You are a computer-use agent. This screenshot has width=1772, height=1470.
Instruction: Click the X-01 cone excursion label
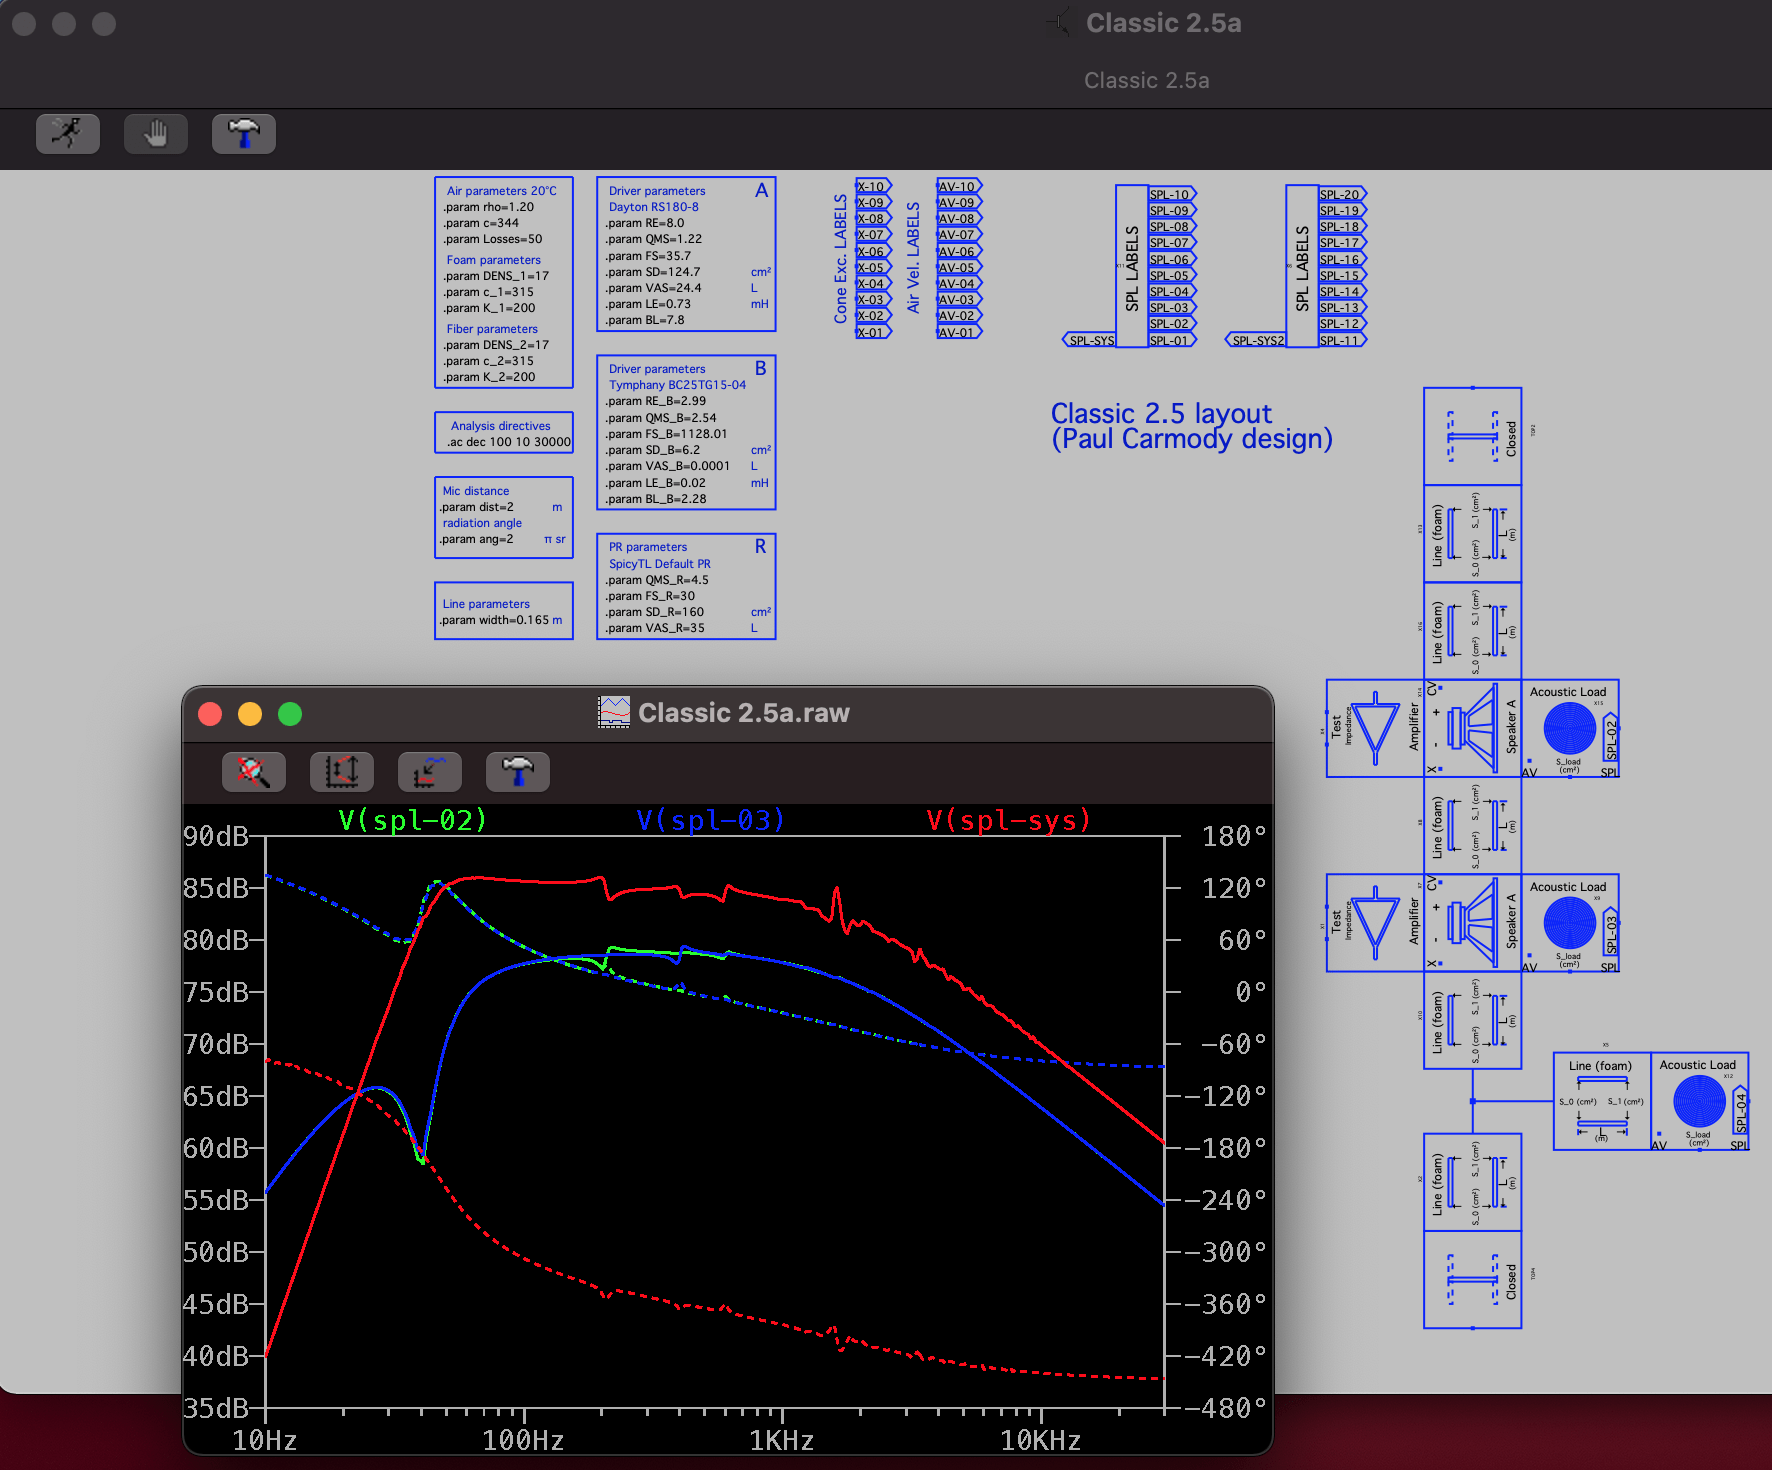point(873,332)
